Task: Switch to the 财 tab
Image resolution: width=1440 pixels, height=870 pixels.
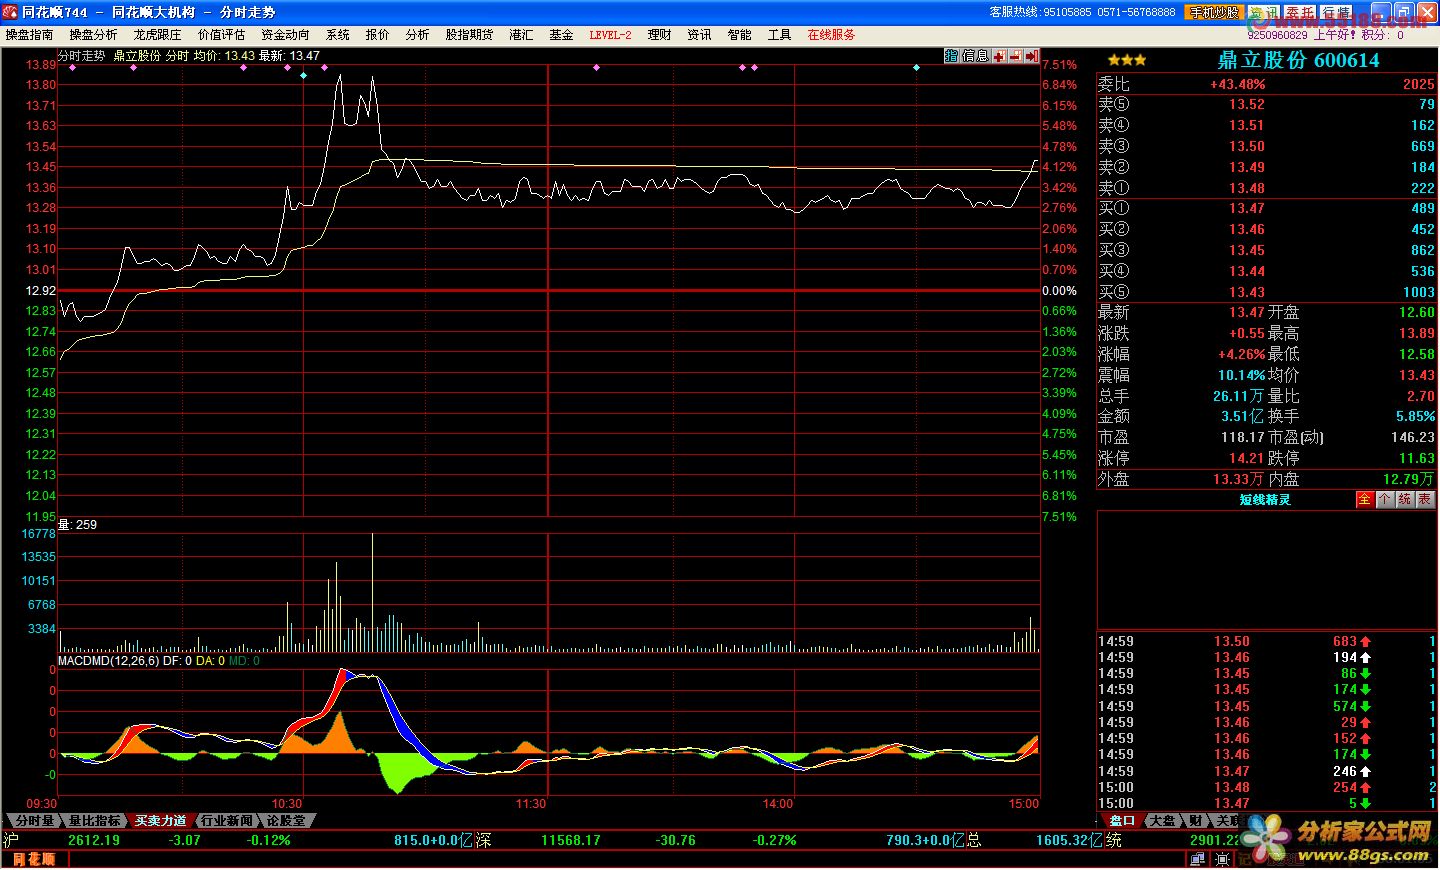Action: [x=1196, y=820]
